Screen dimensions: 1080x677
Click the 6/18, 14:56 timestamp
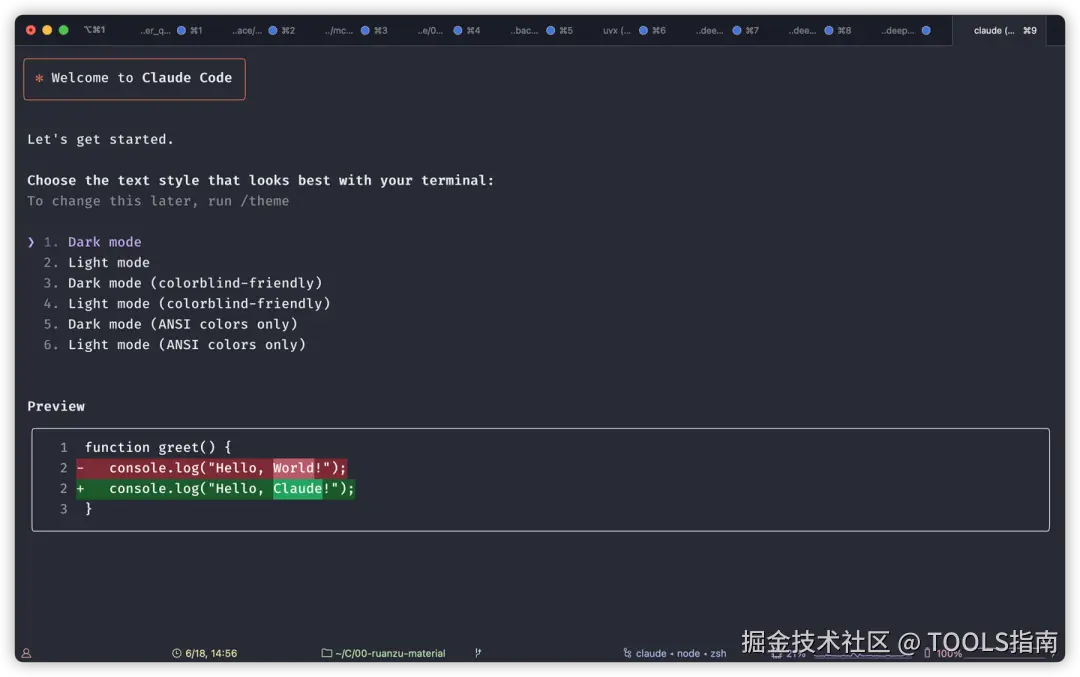click(x=211, y=653)
